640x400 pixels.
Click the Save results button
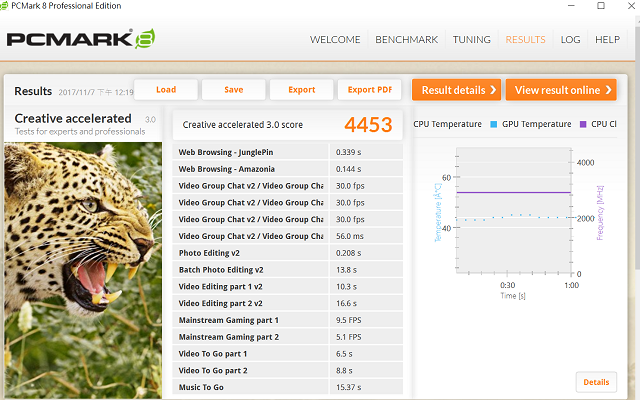point(233,89)
